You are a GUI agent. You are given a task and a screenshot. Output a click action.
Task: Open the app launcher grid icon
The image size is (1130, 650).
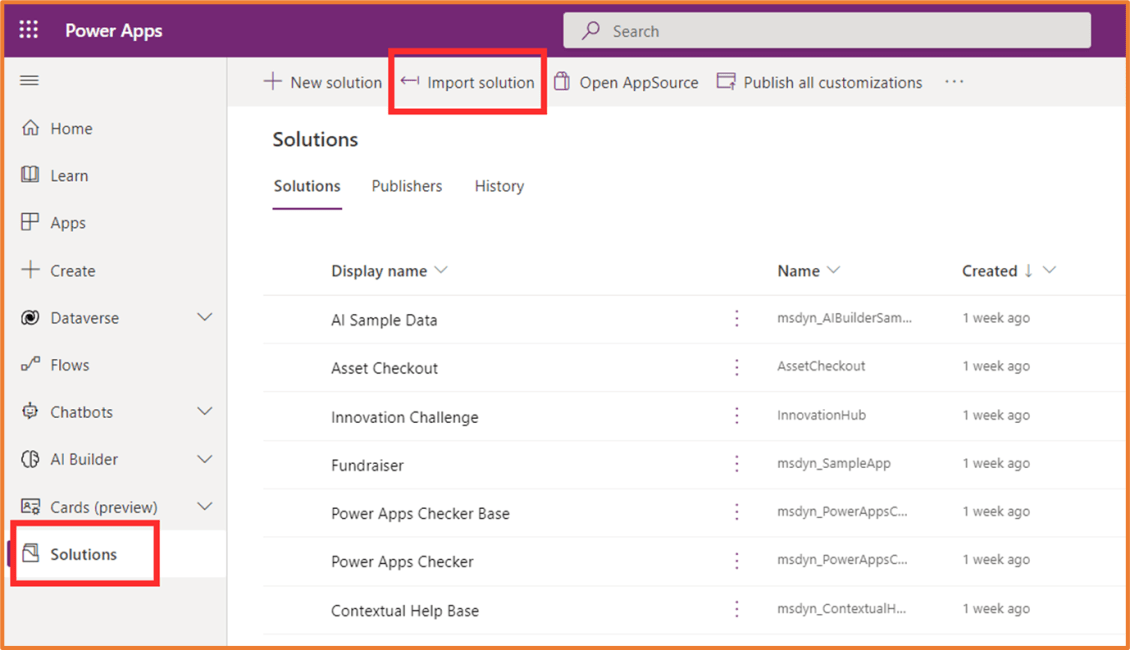tap(28, 29)
